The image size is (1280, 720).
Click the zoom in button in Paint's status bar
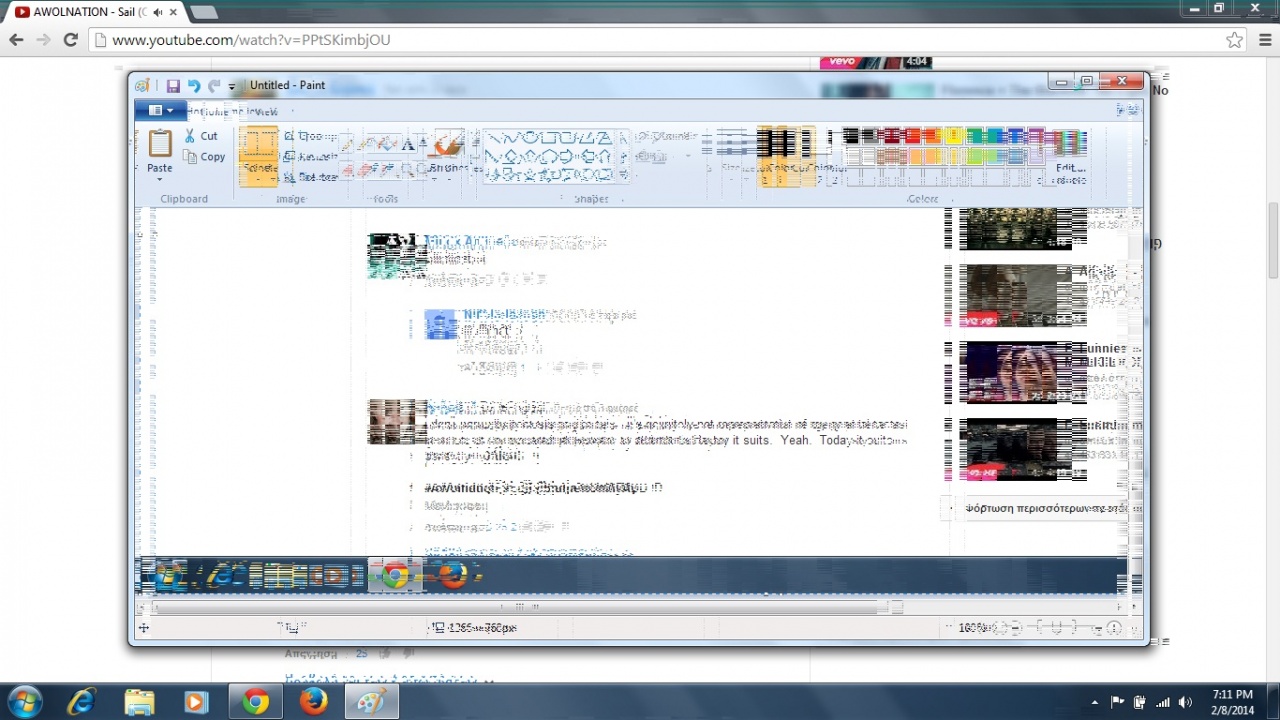(1114, 628)
